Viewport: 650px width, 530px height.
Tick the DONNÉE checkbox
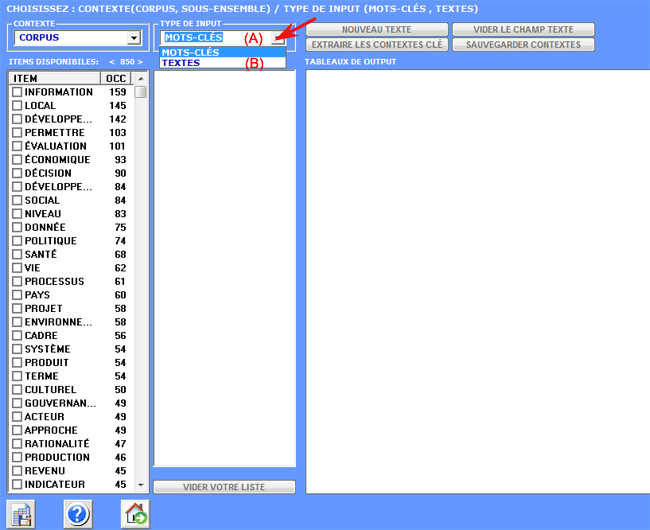(17, 227)
